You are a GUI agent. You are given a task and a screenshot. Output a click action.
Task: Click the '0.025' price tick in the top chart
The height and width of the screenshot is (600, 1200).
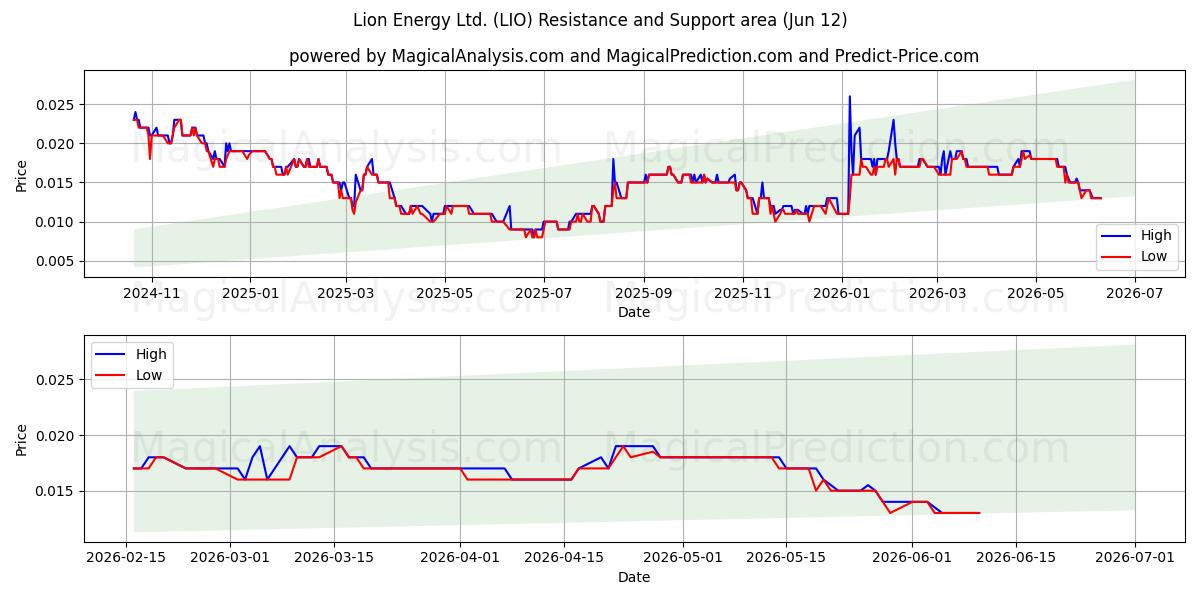tap(57, 105)
